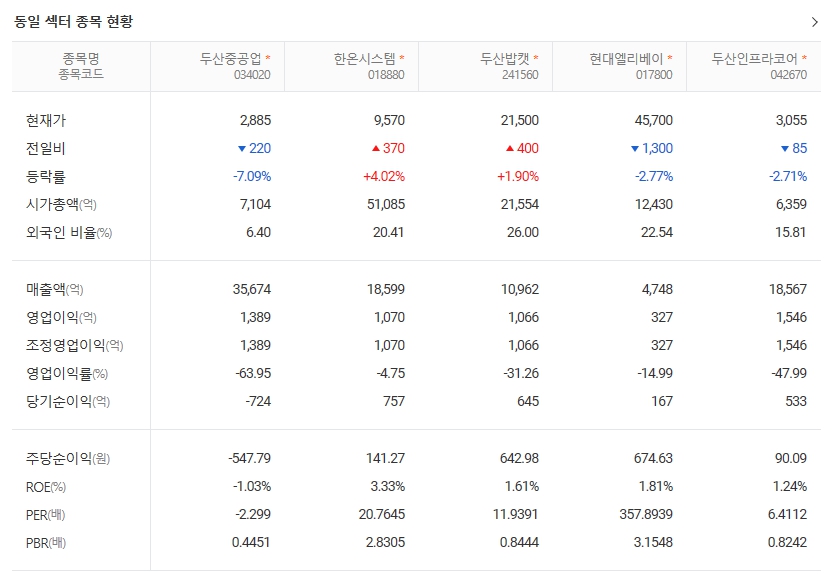Select PER value 20.7645

point(382,515)
